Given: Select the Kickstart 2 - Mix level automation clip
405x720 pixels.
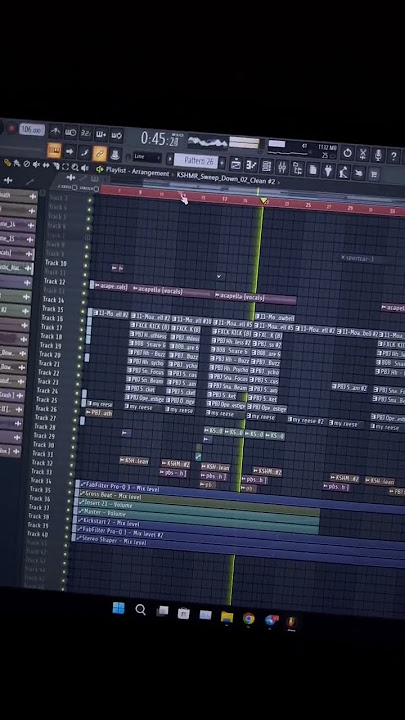Looking at the screenshot, I should [239, 533].
